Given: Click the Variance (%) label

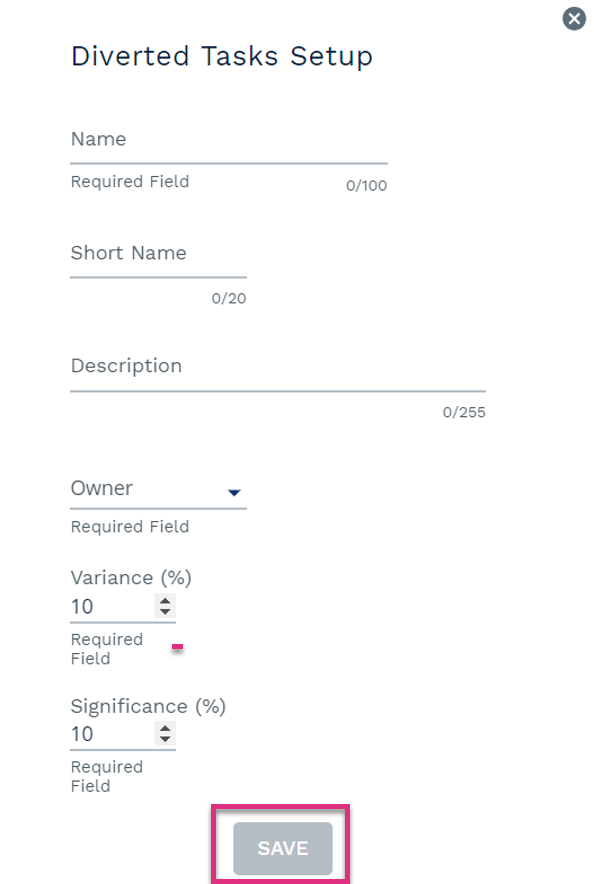Looking at the screenshot, I should (131, 578).
